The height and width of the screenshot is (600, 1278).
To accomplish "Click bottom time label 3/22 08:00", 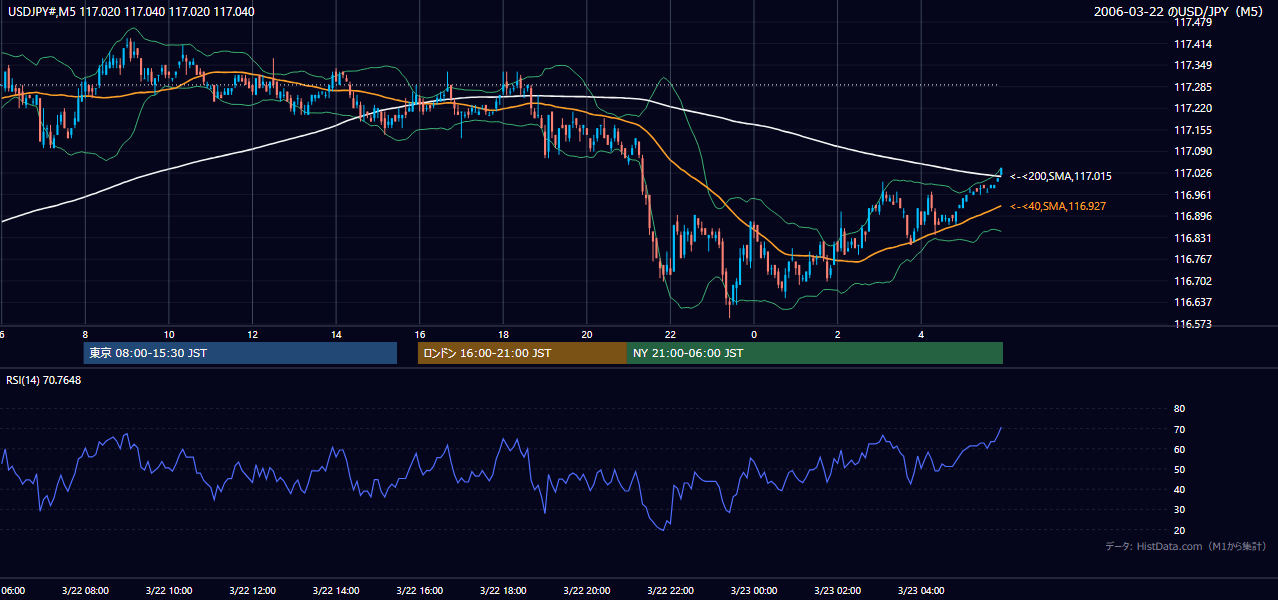I will (x=85, y=590).
